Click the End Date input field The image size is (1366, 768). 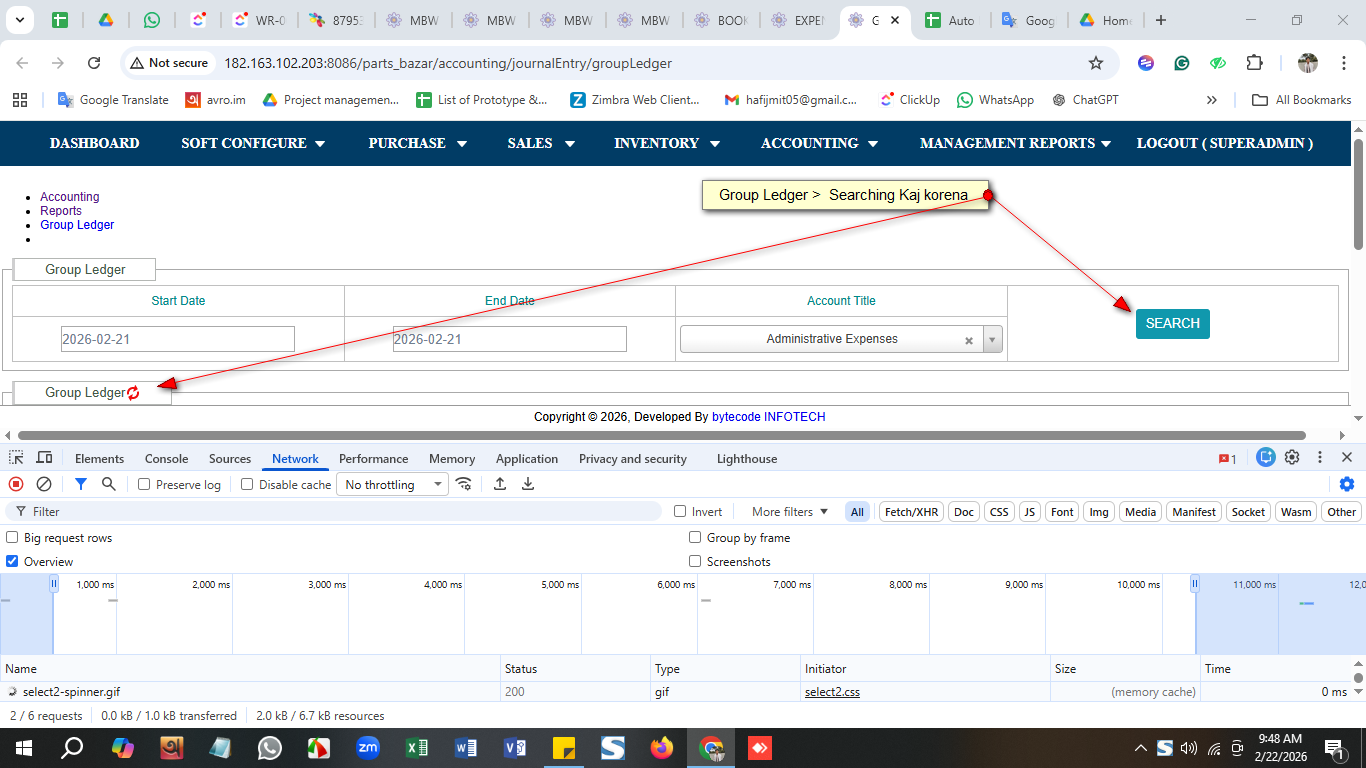tap(510, 339)
